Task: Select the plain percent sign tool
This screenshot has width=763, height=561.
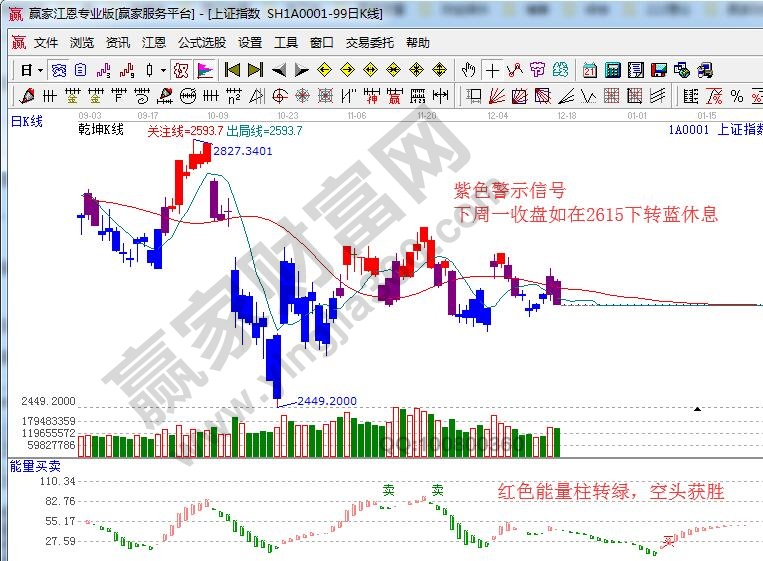Action: (x=736, y=96)
